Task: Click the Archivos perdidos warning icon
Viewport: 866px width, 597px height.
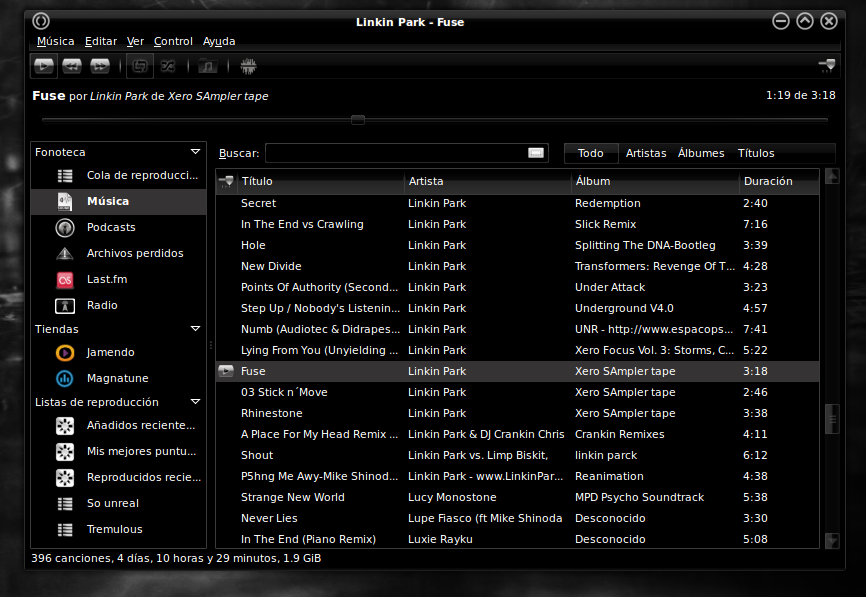Action: (65, 253)
